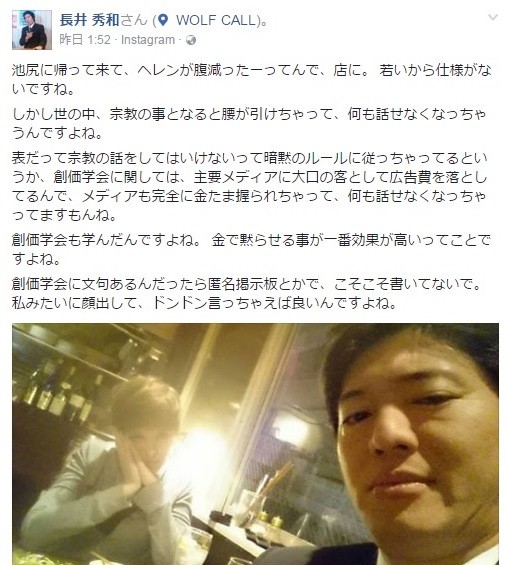Click the 昨日 1:52 timestamp link
This screenshot has width=507, height=565.
(x=85, y=40)
